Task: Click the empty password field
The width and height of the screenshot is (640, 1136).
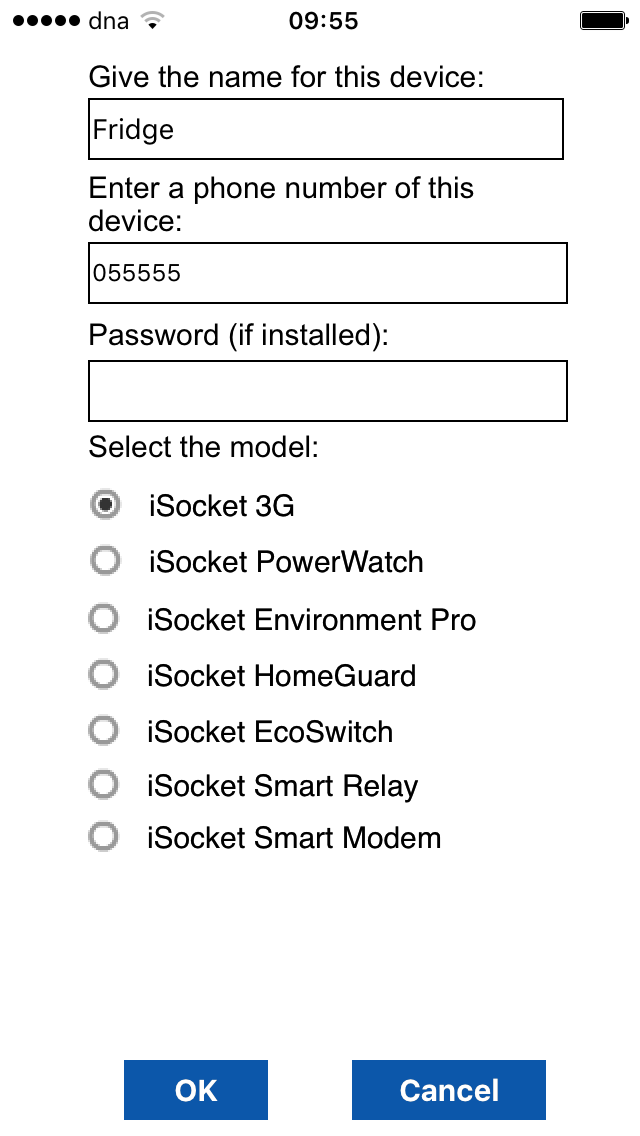Action: [326, 390]
